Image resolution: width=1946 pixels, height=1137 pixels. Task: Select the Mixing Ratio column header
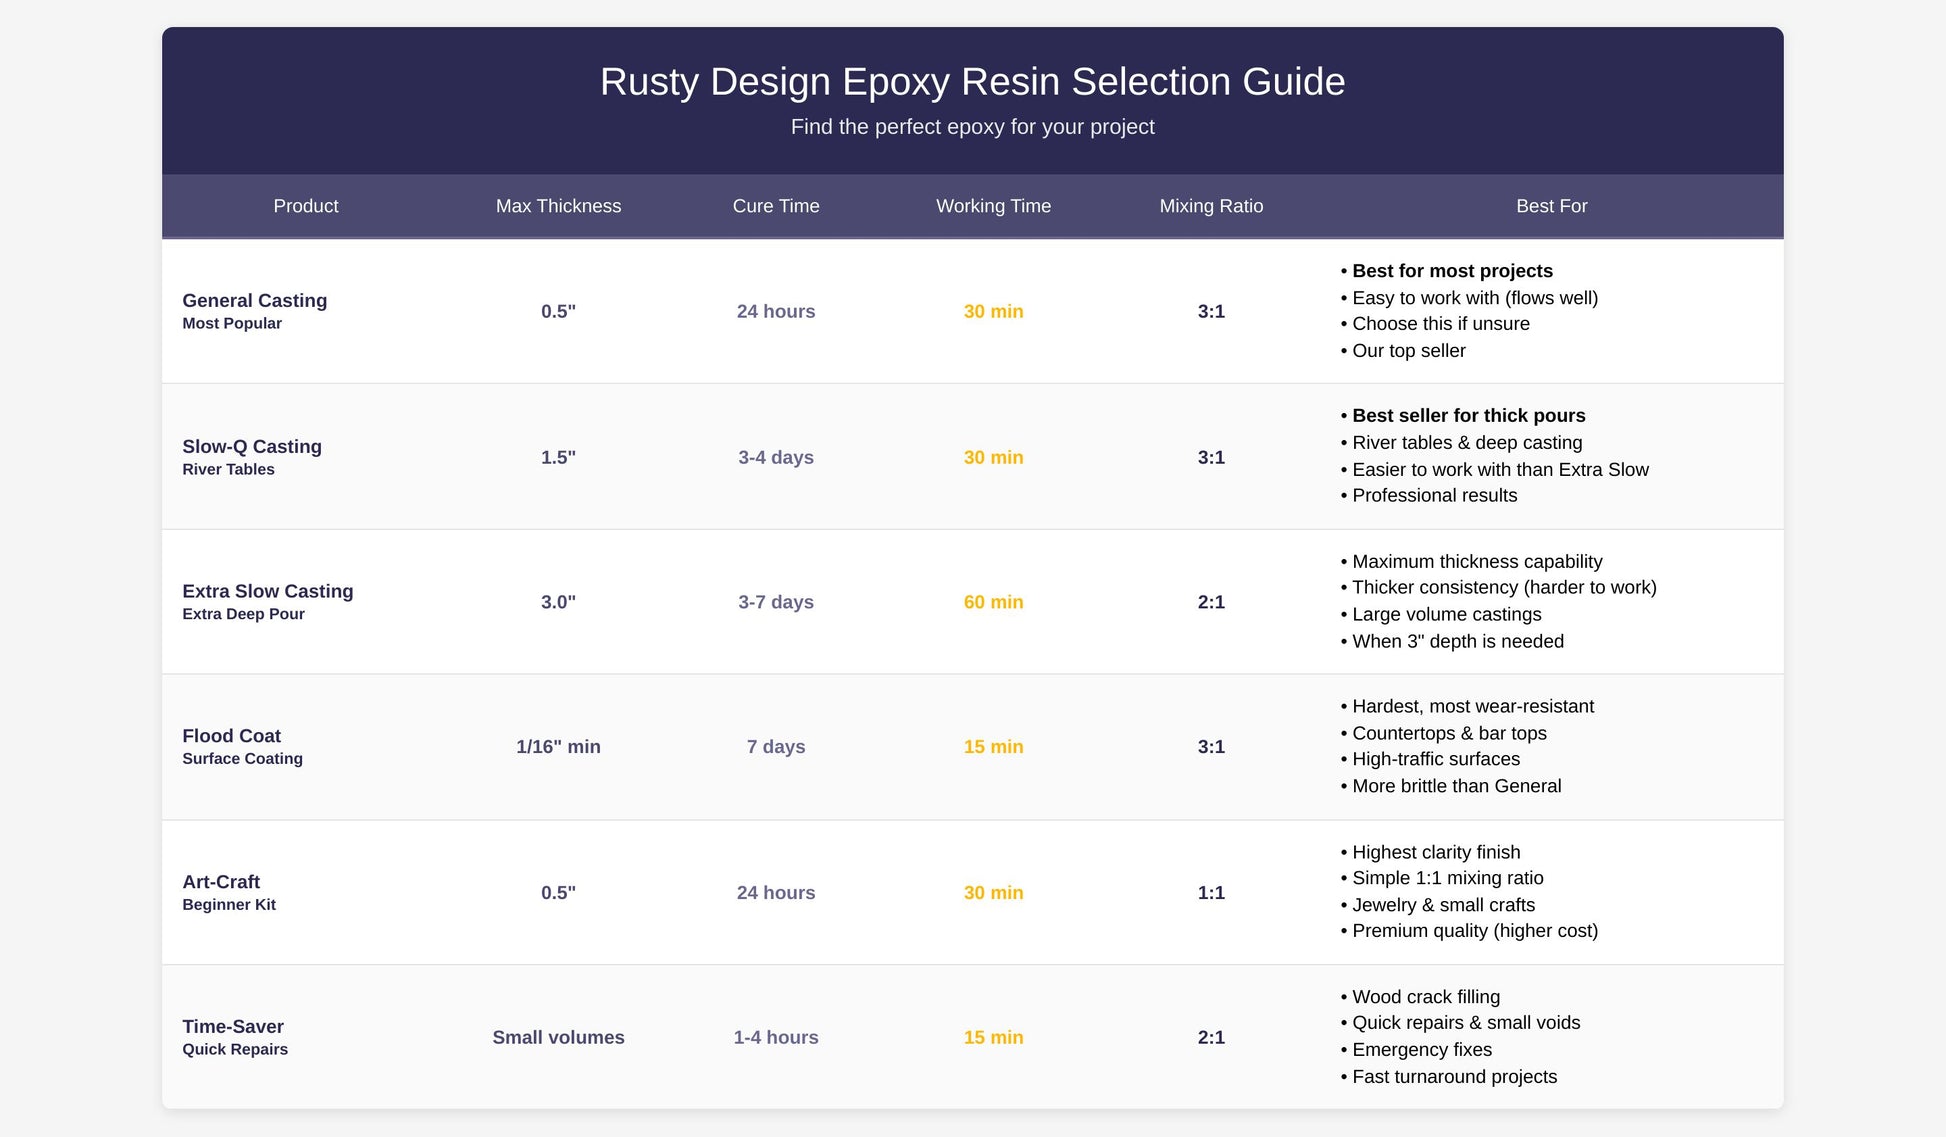tap(1211, 206)
